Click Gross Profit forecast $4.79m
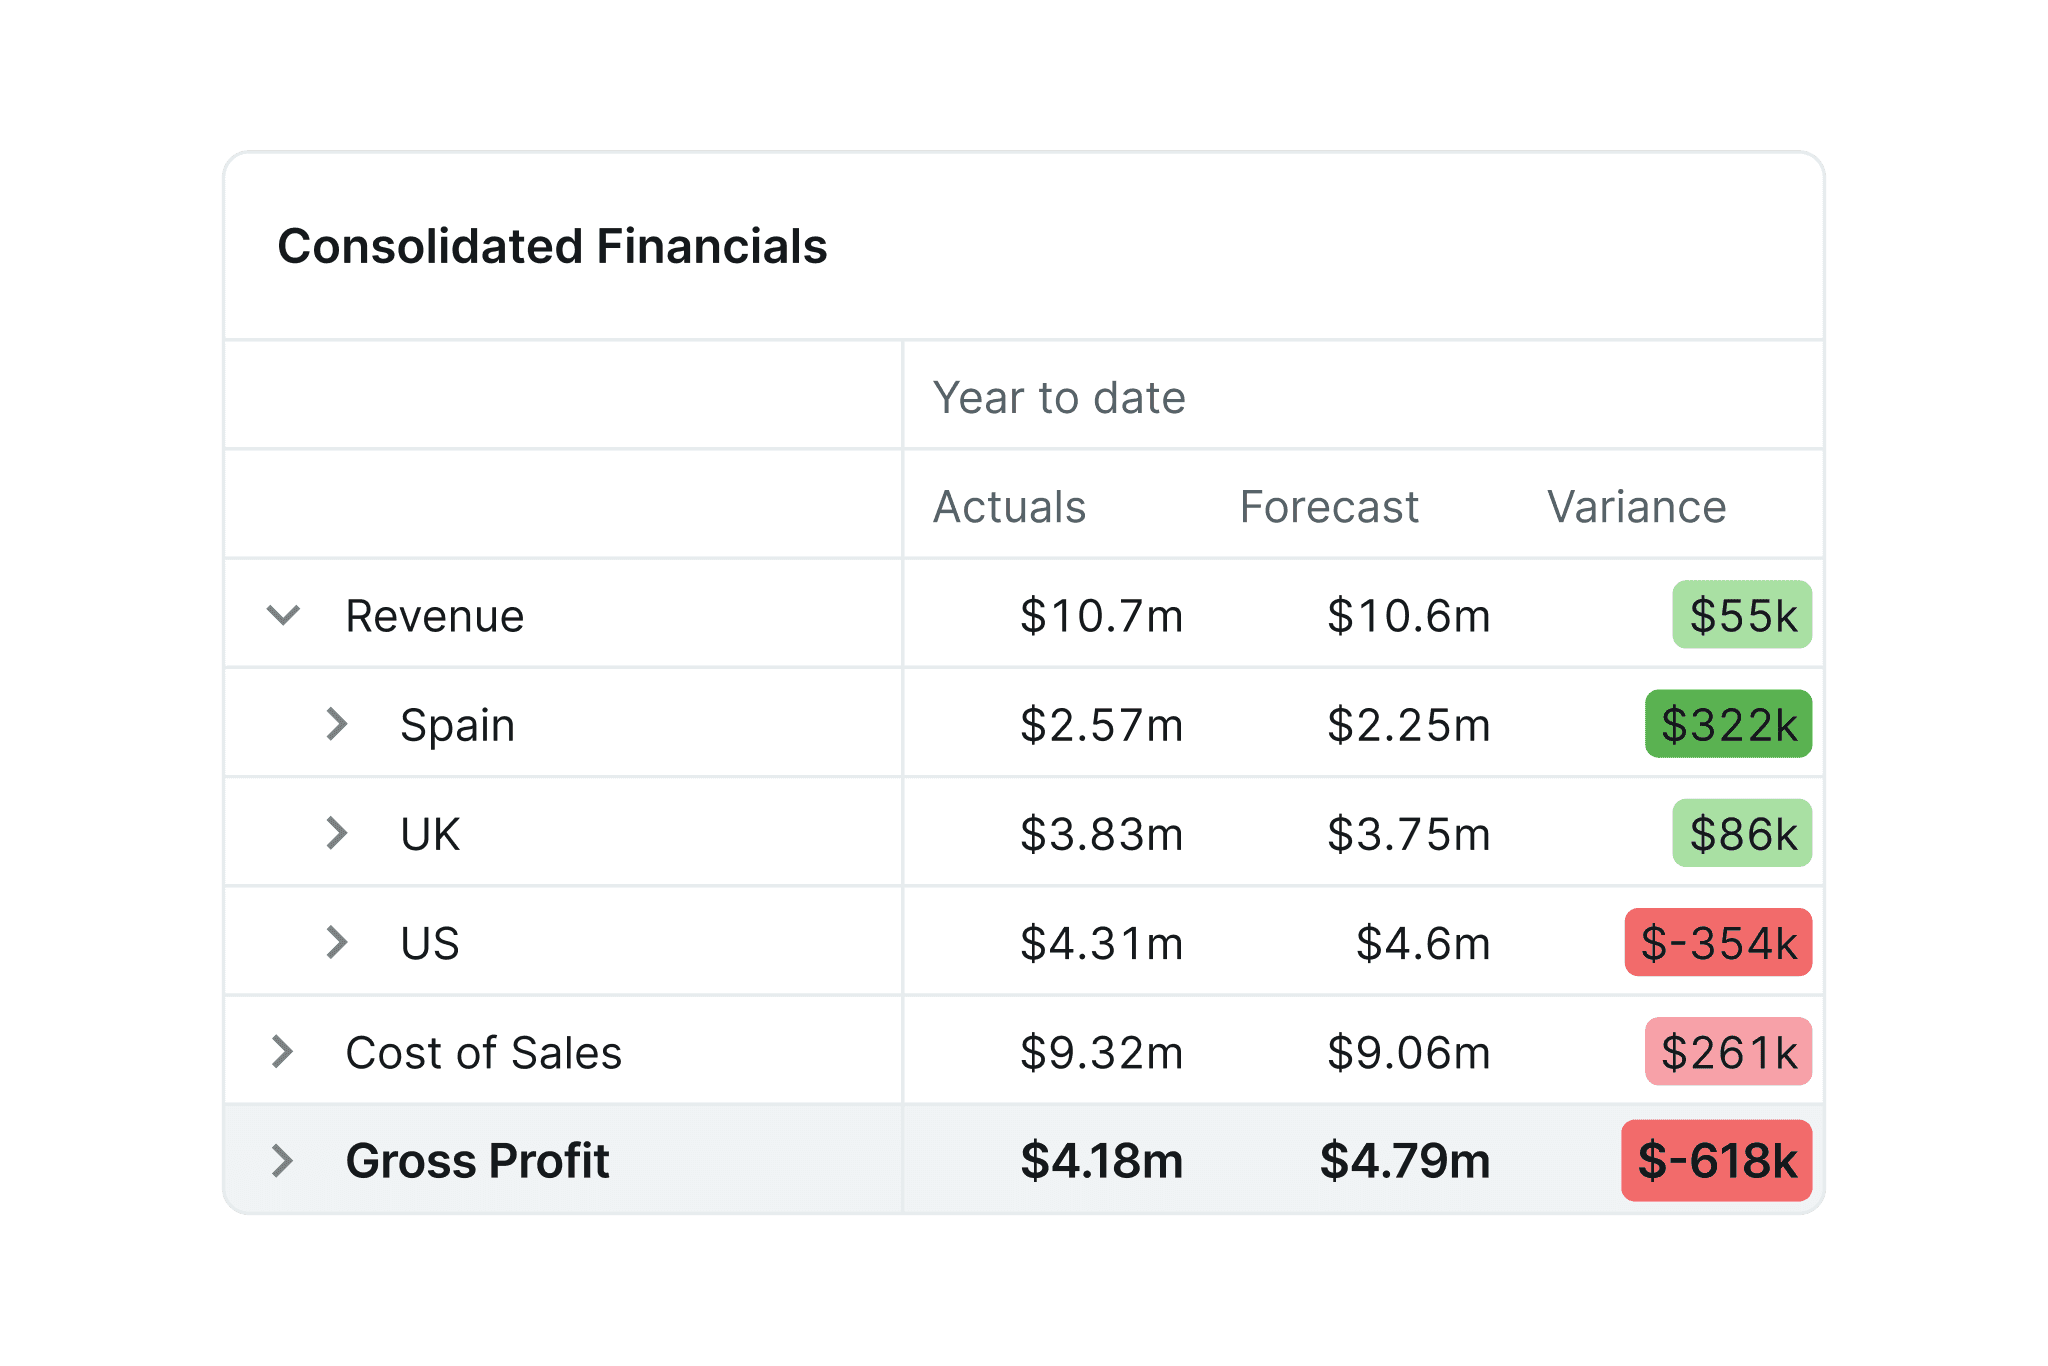Image resolution: width=2048 pixels, height=1366 pixels. (x=1405, y=1161)
